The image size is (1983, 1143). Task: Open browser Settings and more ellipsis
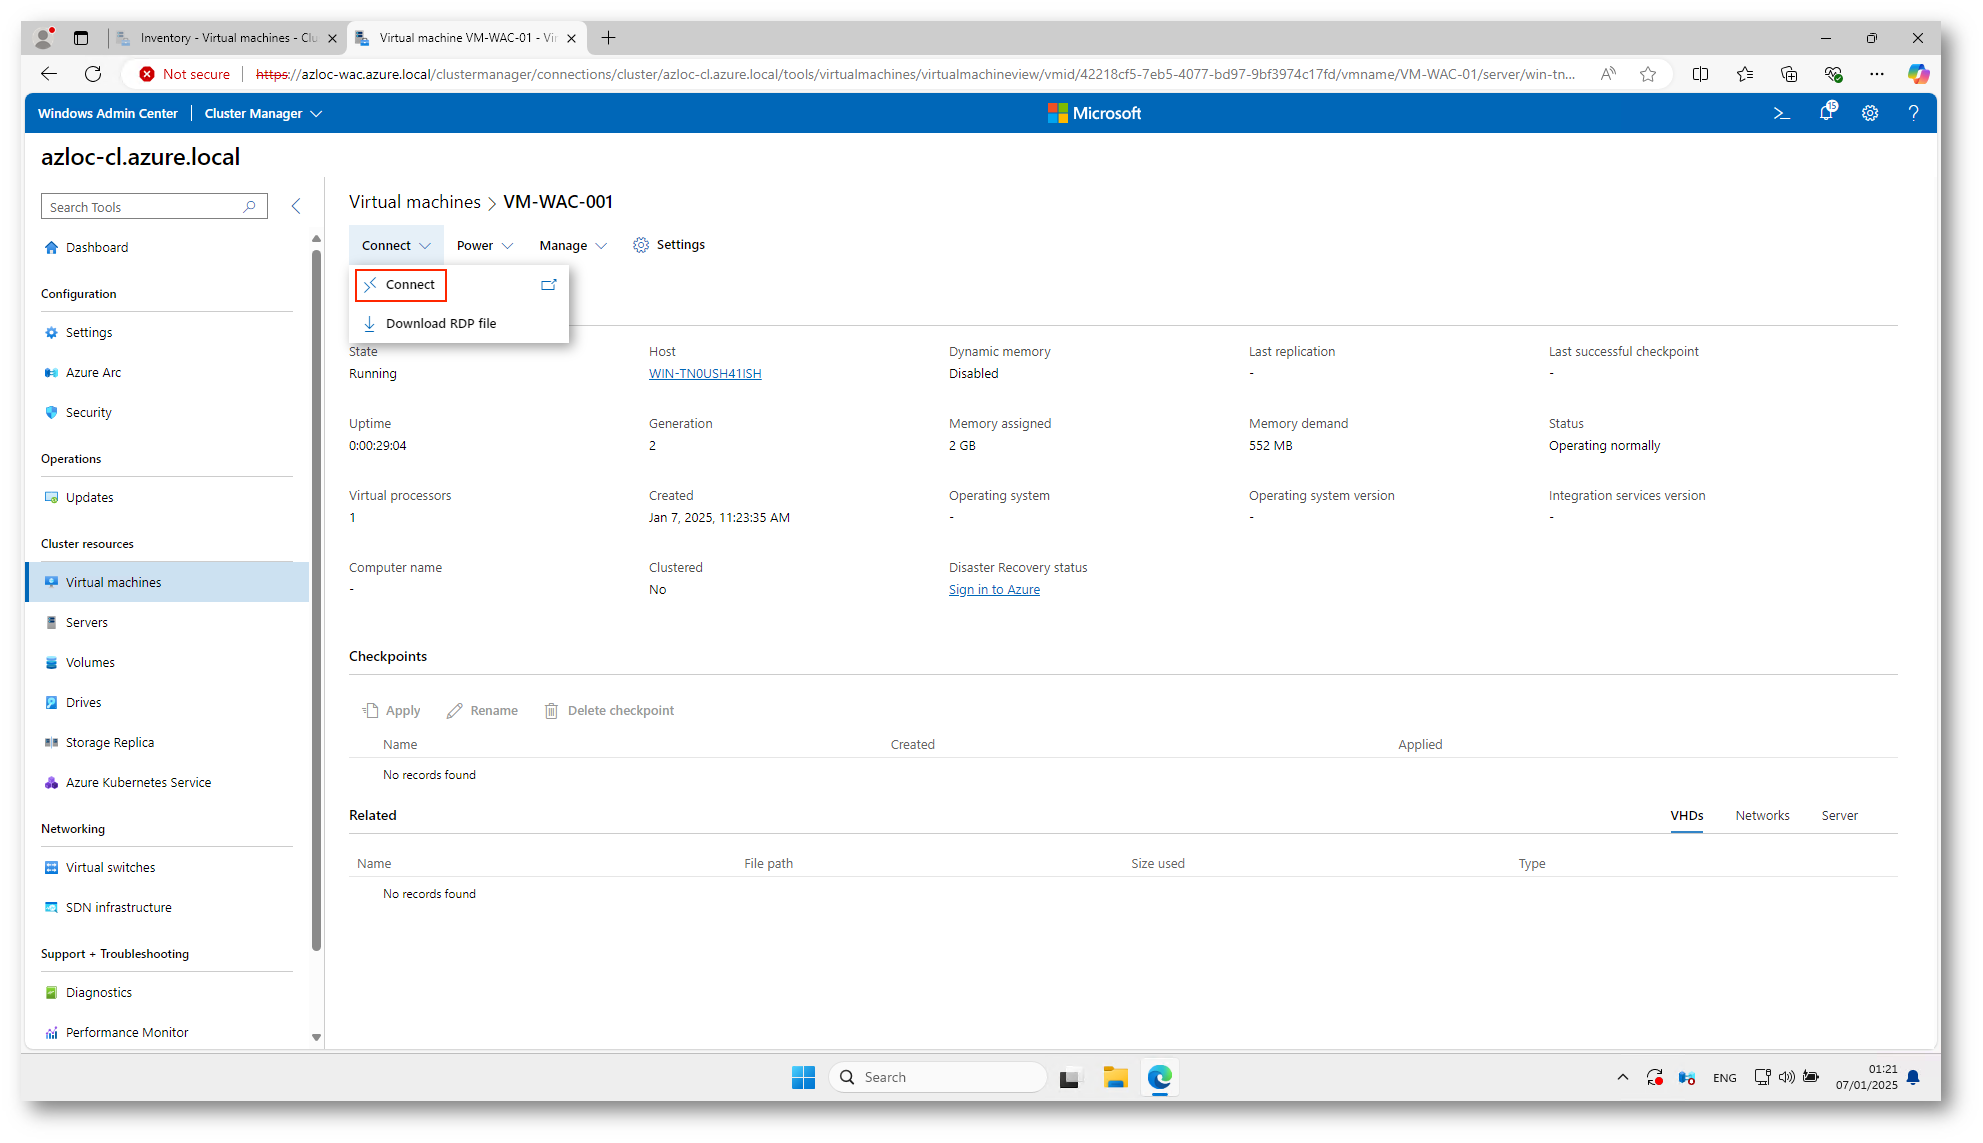coord(1877,74)
